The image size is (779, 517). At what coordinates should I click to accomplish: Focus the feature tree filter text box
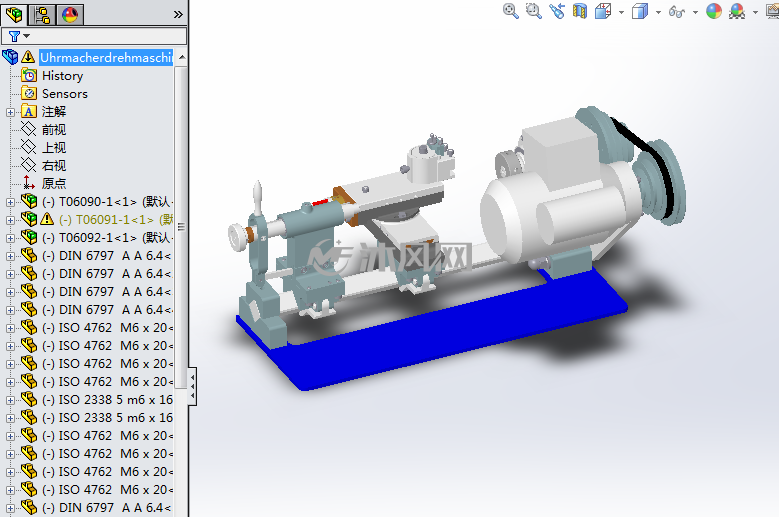pyautogui.click(x=94, y=36)
